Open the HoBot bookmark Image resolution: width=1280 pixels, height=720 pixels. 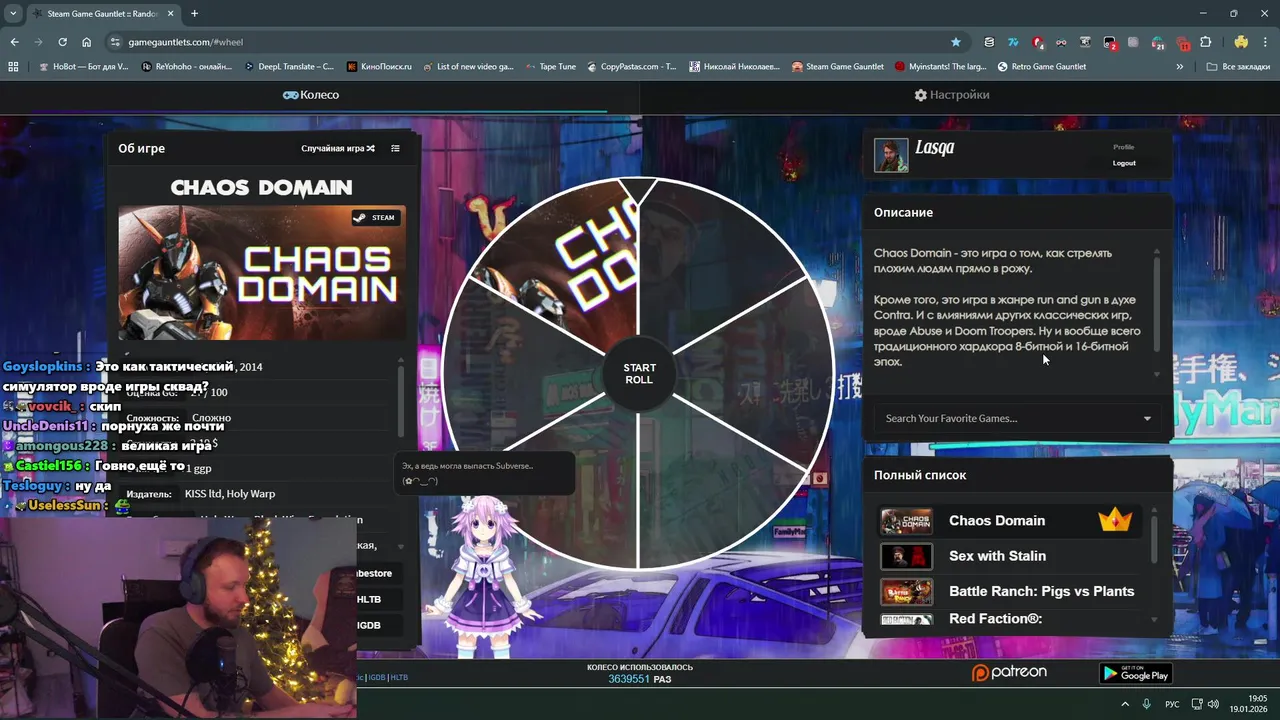pos(84,67)
